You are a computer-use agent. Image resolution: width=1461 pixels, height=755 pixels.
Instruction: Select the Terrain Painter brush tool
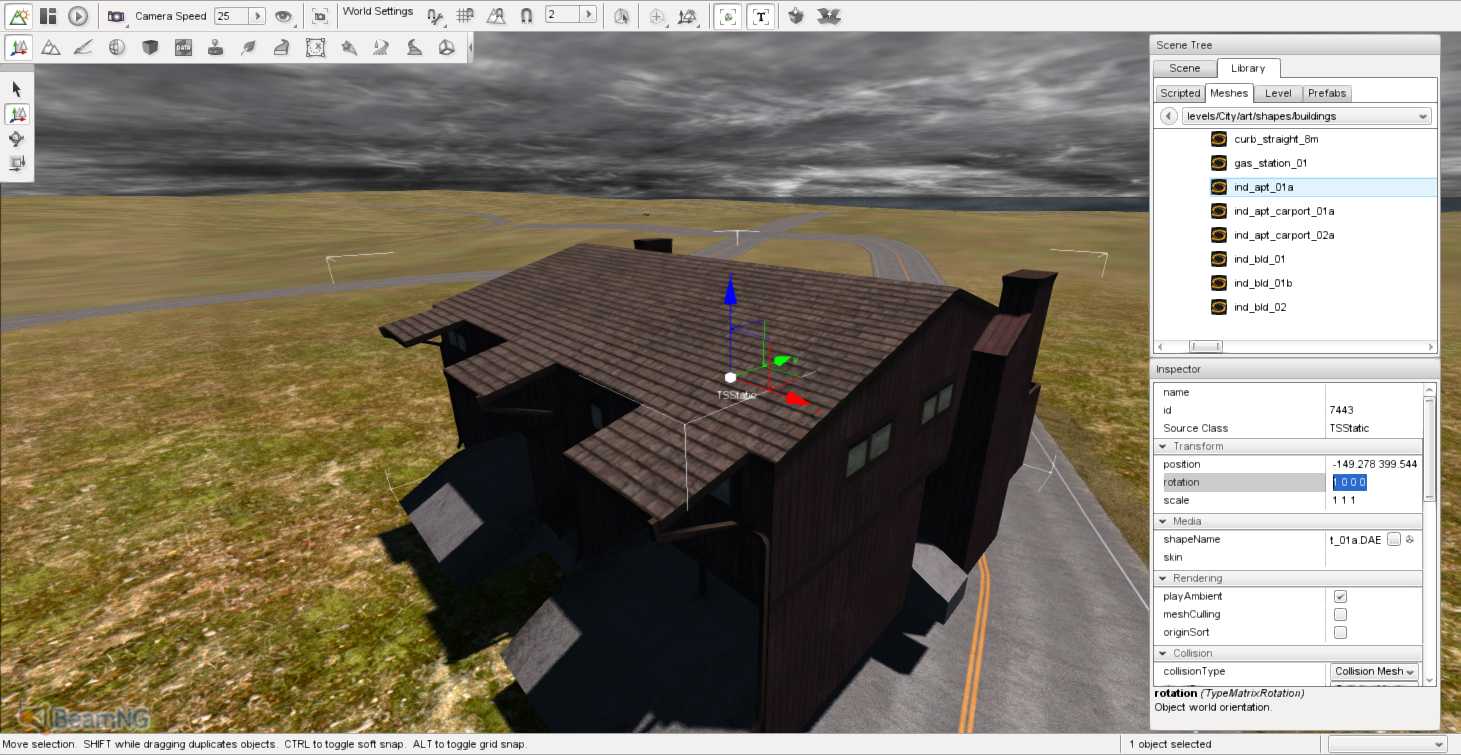point(84,47)
